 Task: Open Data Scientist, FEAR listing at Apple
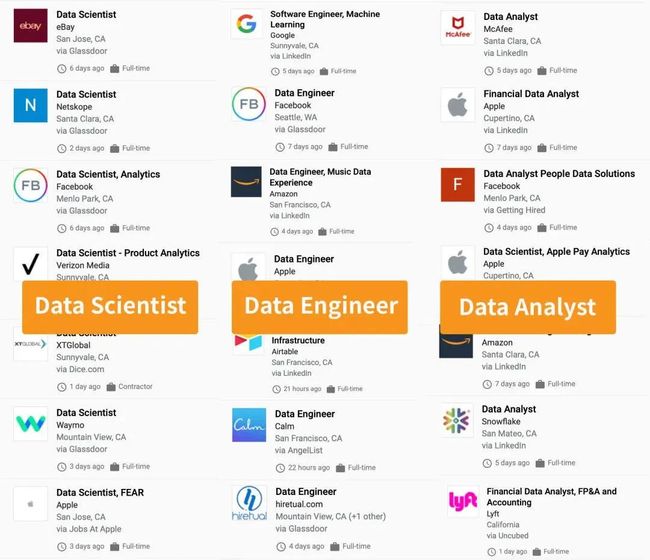point(100,492)
